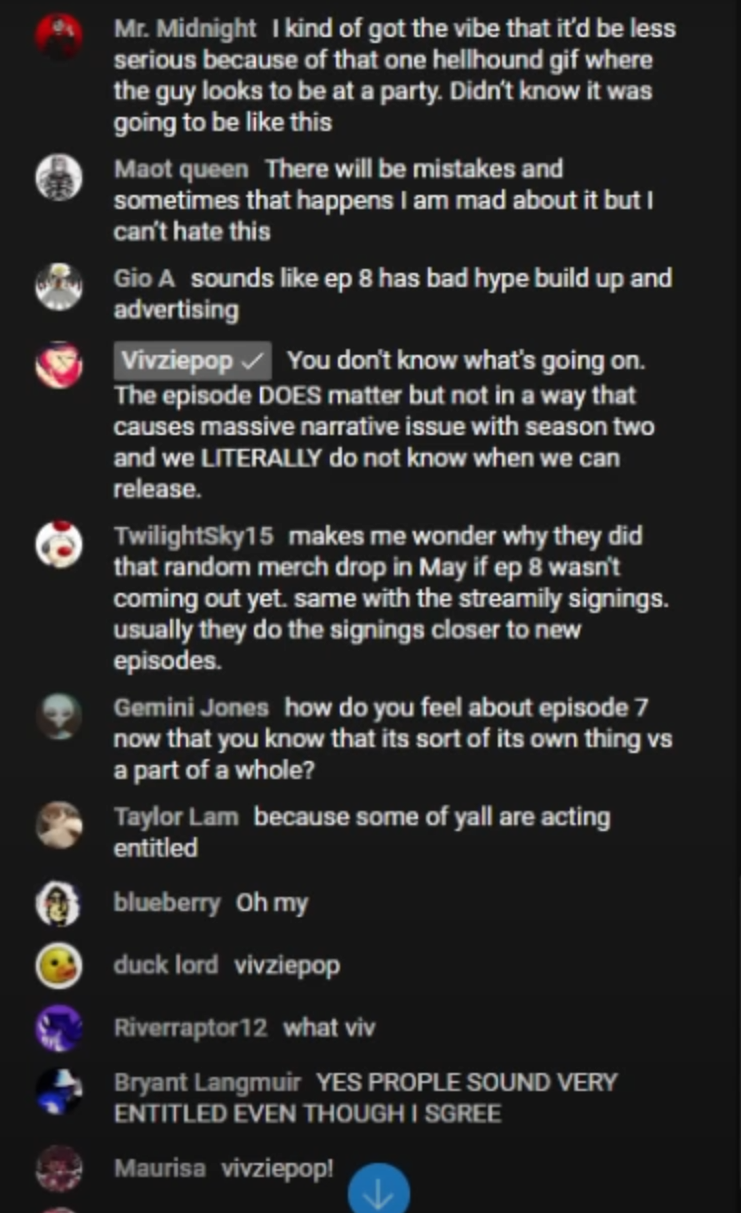Open Maurisa's avatar picture
The width and height of the screenshot is (741, 1213).
[58, 1168]
